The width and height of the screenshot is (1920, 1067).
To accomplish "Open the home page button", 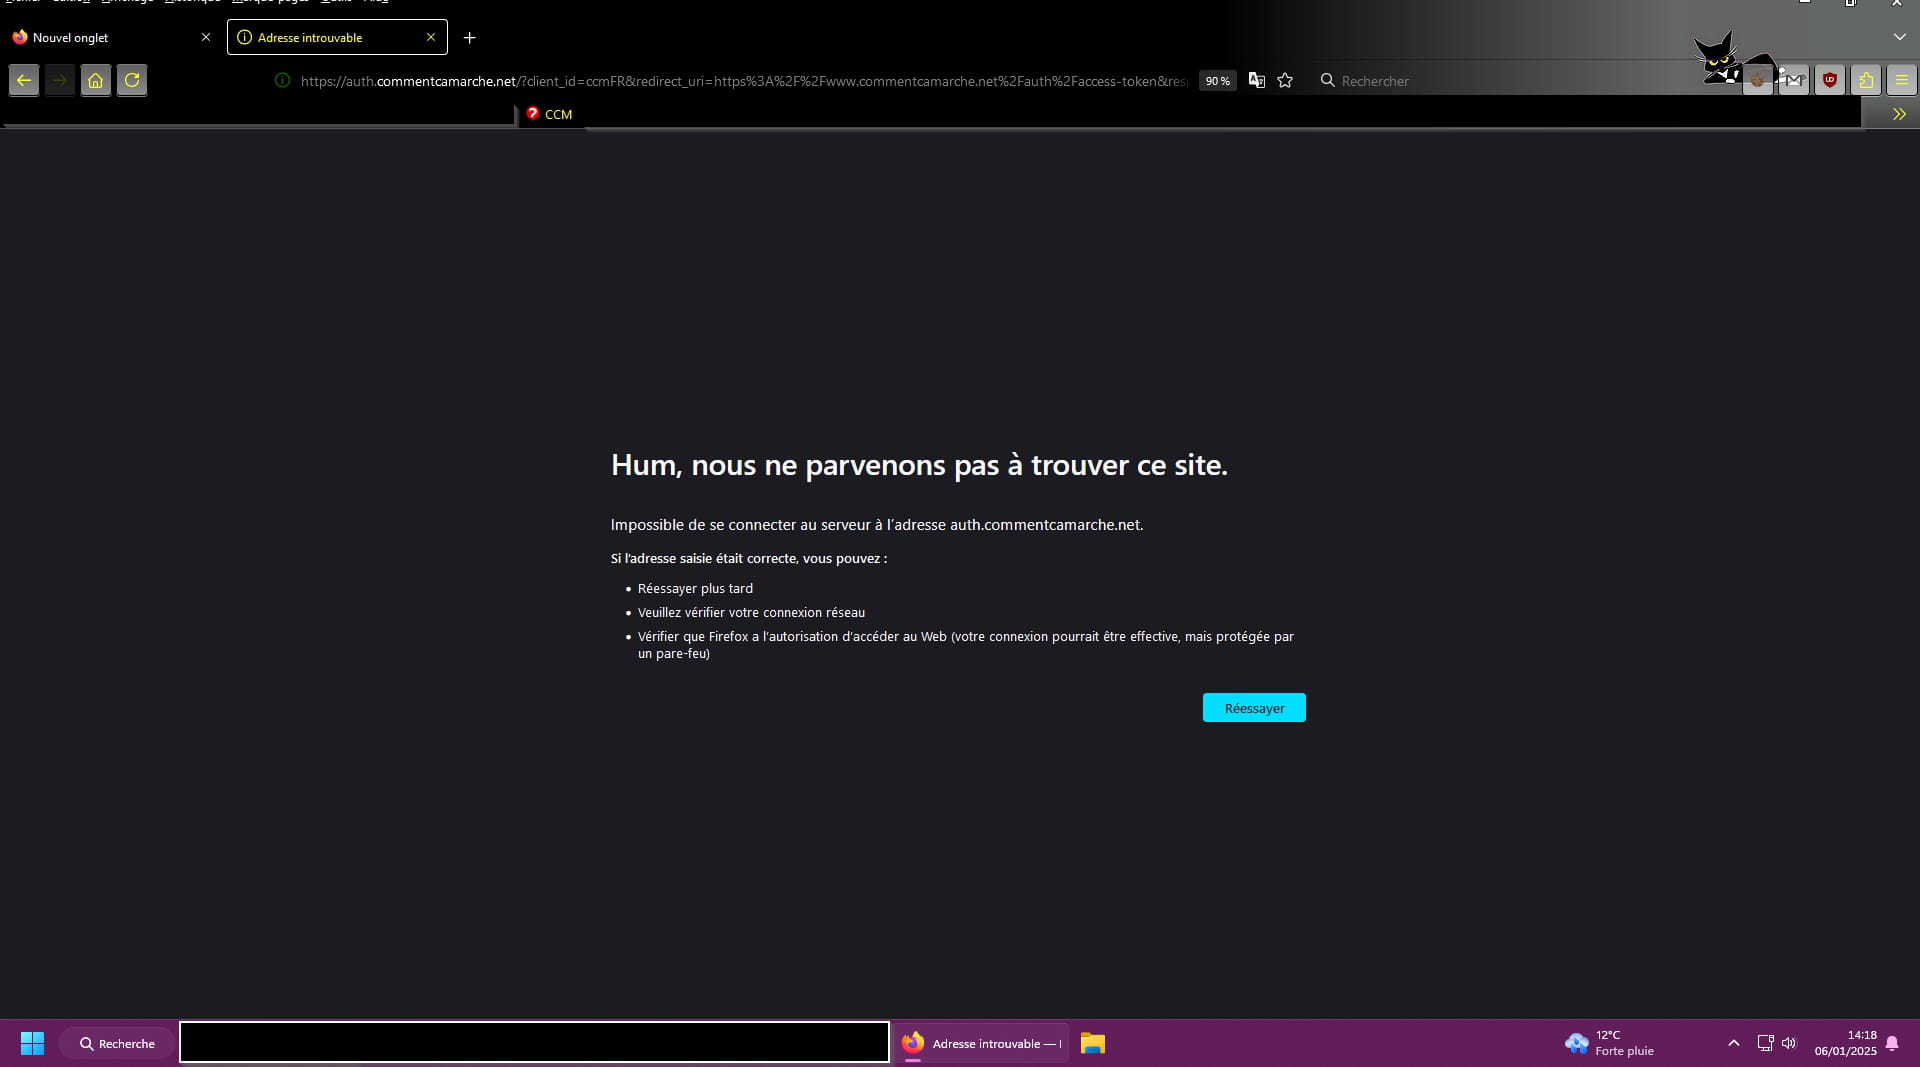I will (96, 80).
